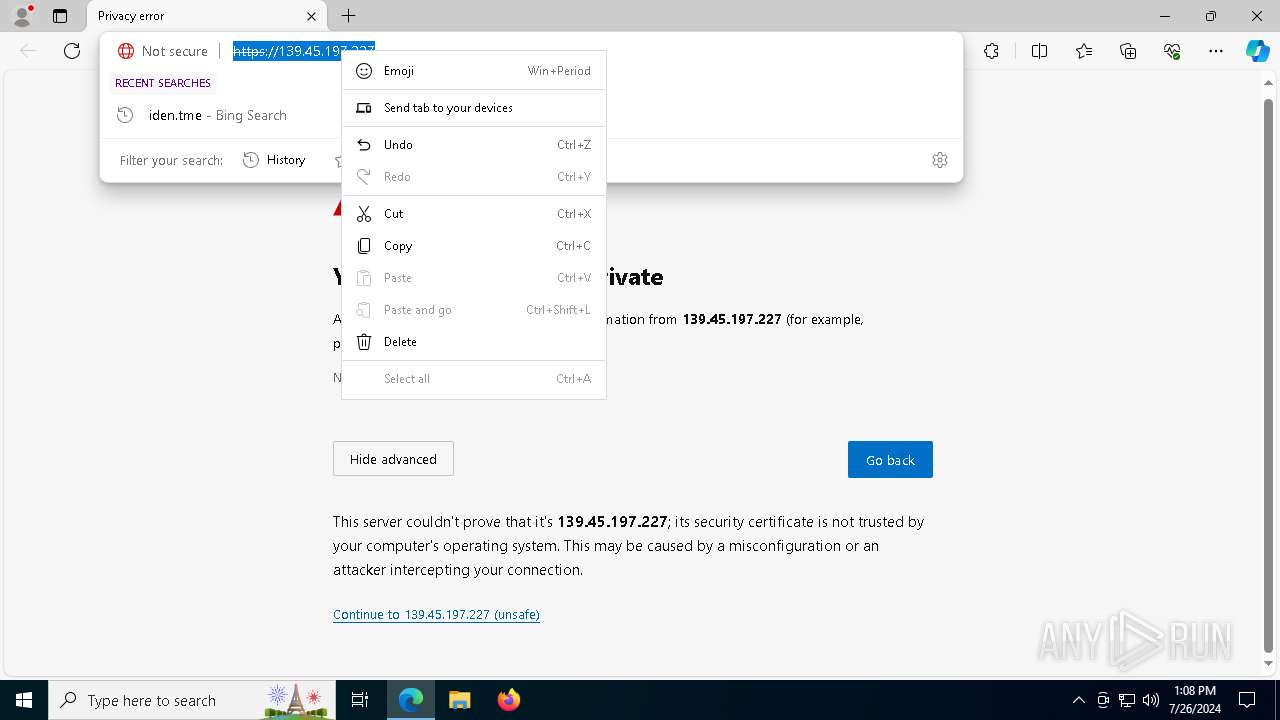Viewport: 1280px width, 720px height.
Task: Open File Explorer from taskbar
Action: 459,700
